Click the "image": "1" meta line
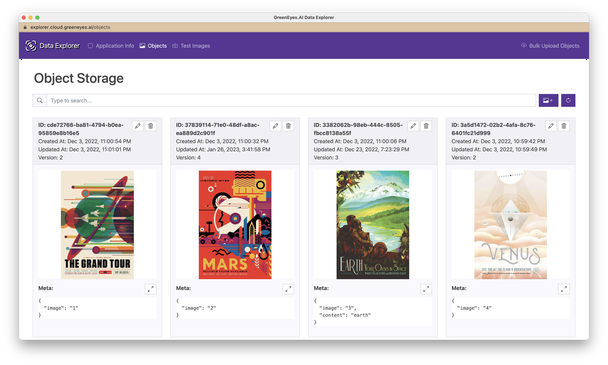Image resolution: width=608 pixels, height=365 pixels. (61, 308)
